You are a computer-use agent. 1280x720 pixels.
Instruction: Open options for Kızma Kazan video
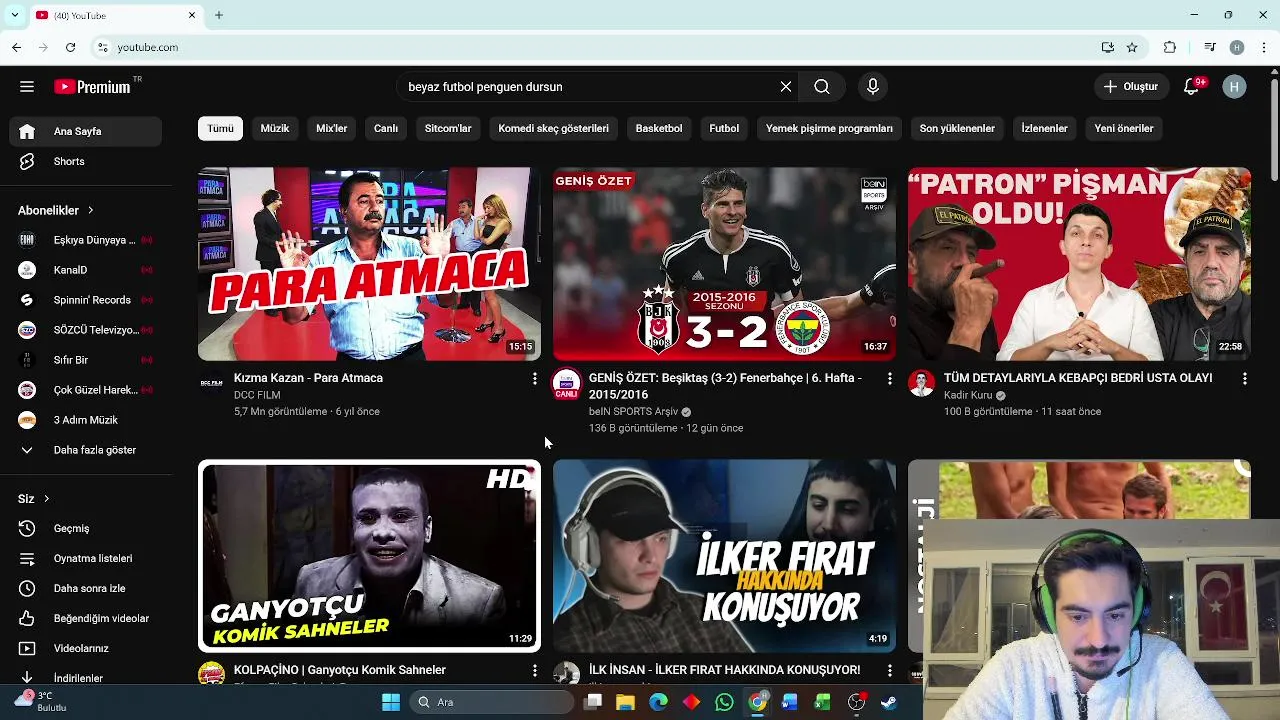[535, 379]
